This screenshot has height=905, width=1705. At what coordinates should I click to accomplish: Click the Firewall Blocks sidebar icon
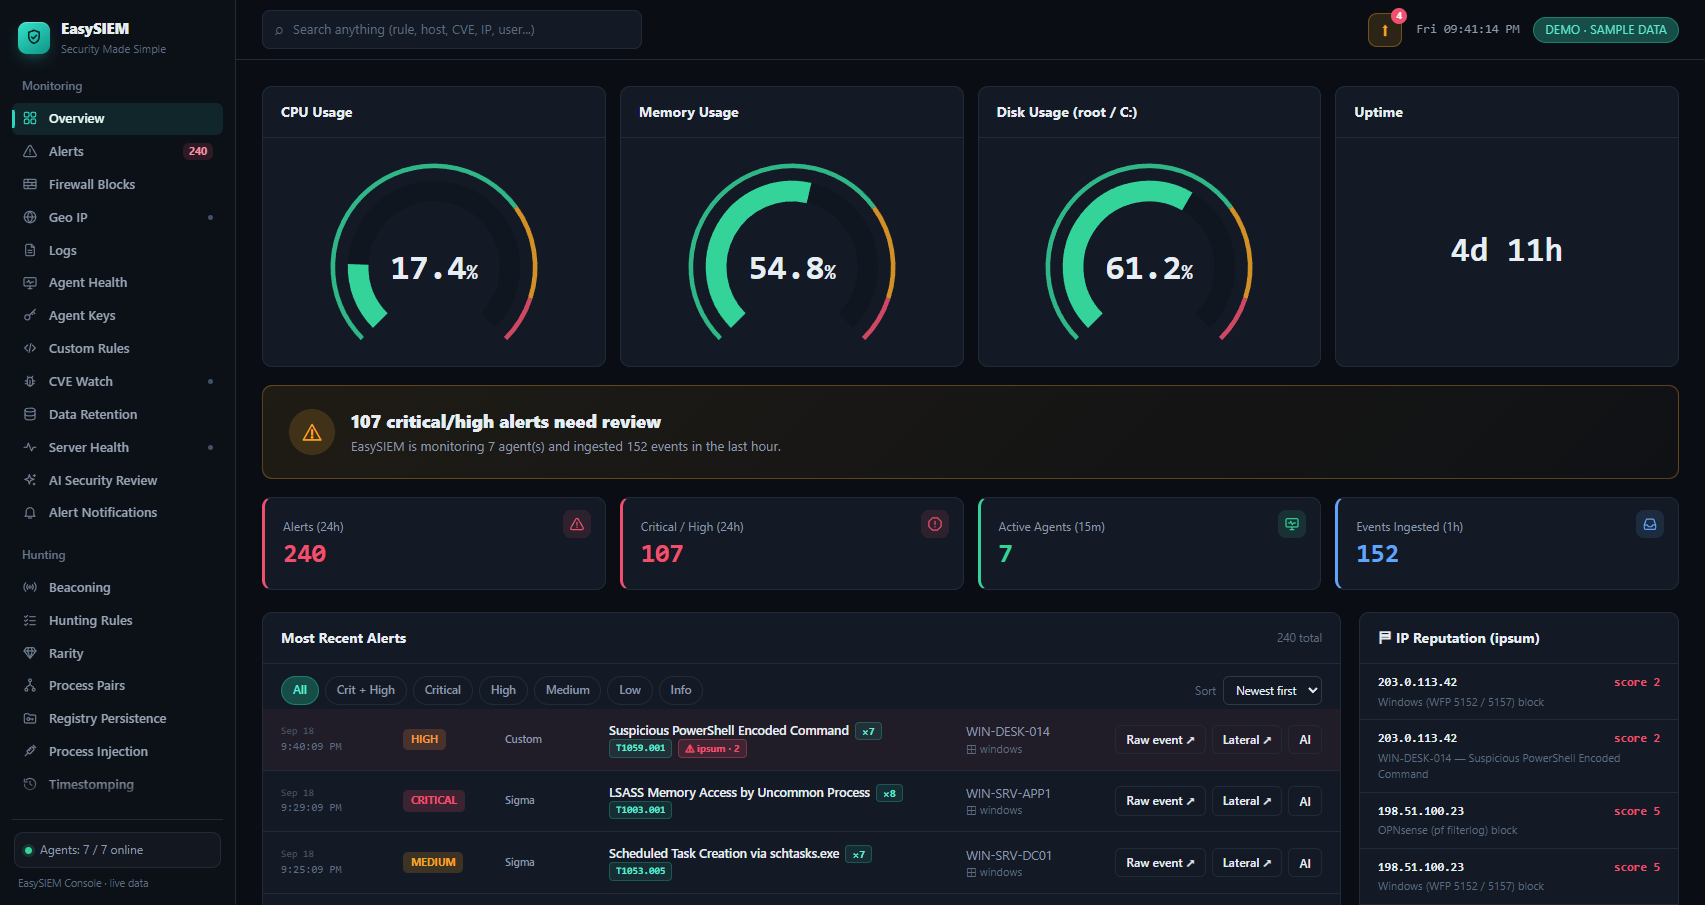pyautogui.click(x=30, y=184)
